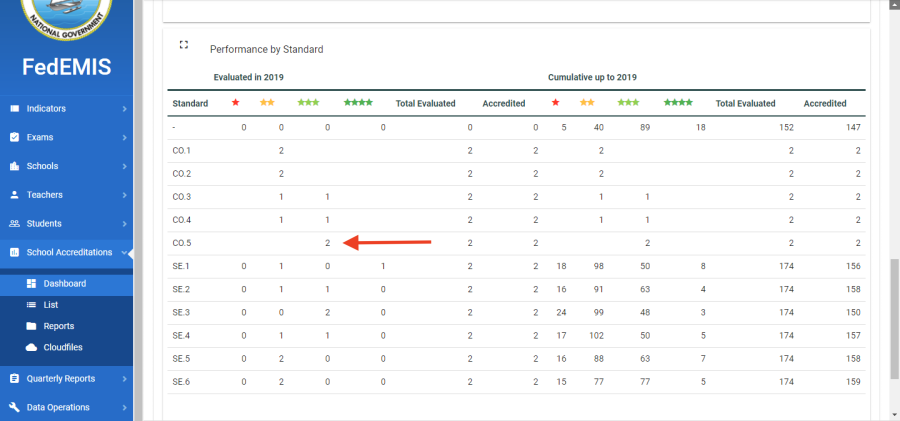Expand the Indicators menu chevron
900x421 pixels.
(x=124, y=108)
